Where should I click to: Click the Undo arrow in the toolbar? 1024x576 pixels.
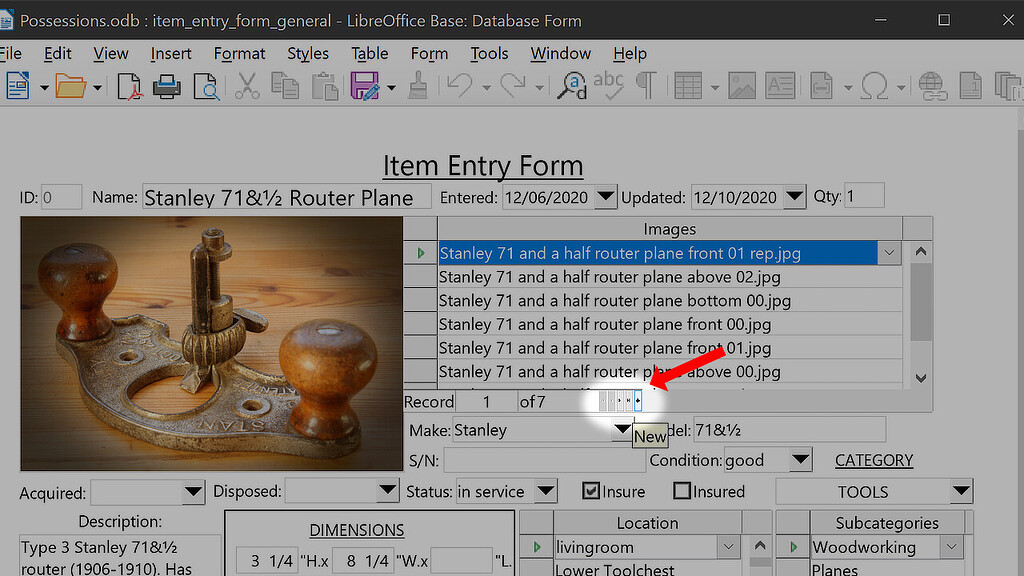(458, 87)
